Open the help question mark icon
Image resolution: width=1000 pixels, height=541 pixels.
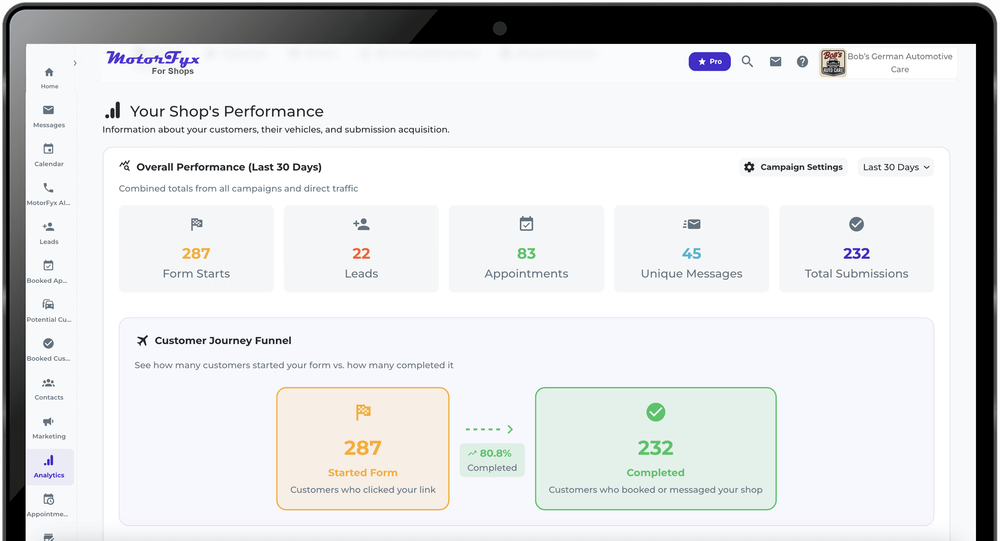pyautogui.click(x=802, y=62)
